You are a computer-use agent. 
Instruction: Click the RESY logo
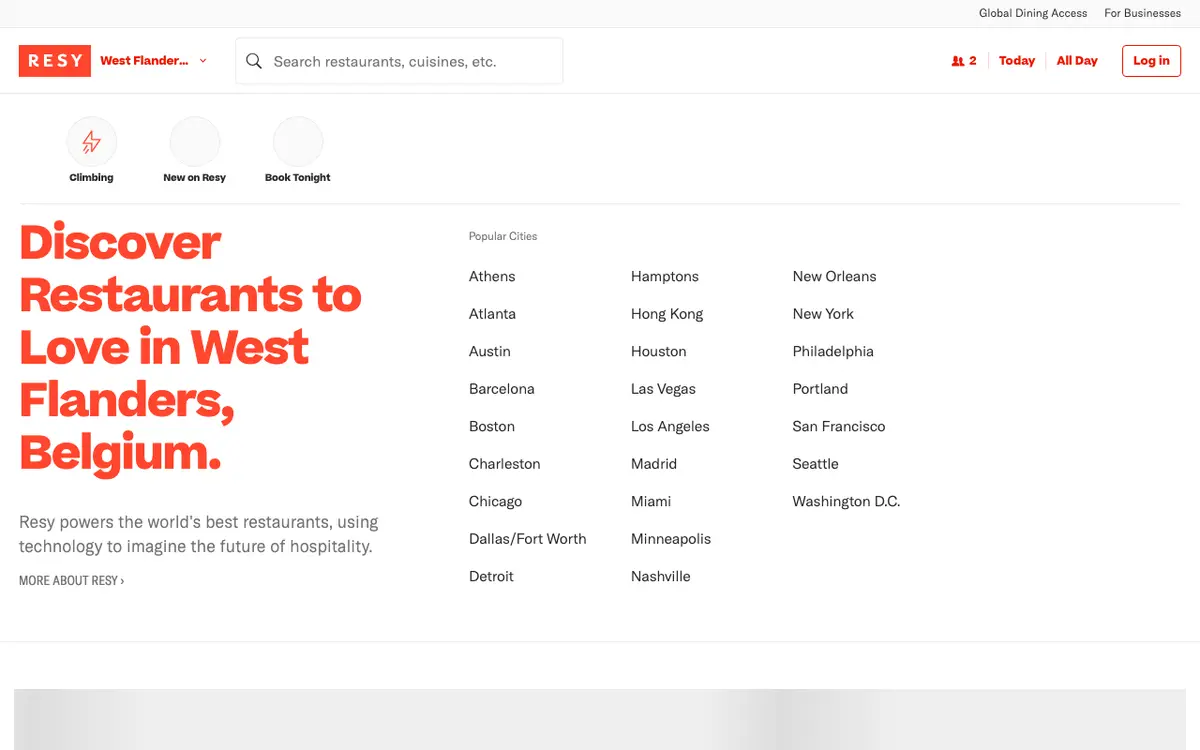tap(55, 61)
